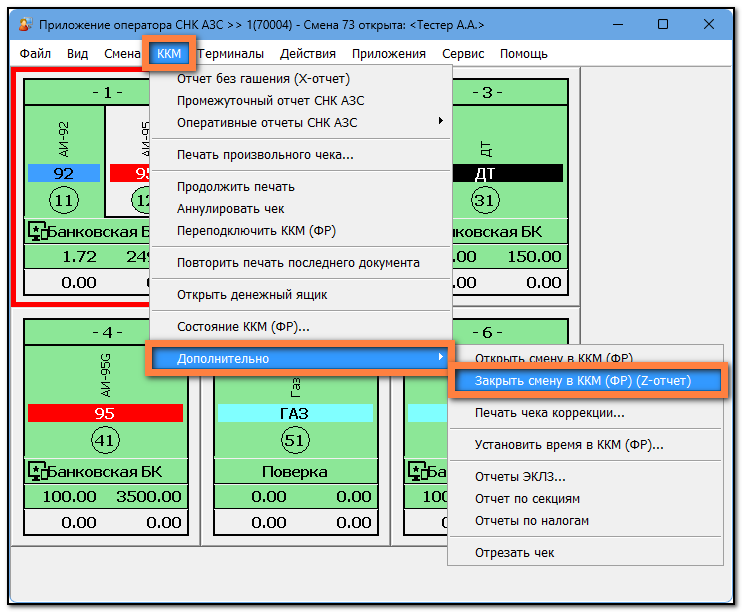The height and width of the screenshot is (612, 742).
Task: Click Повторить печать последнего документа
Action: click(300, 263)
